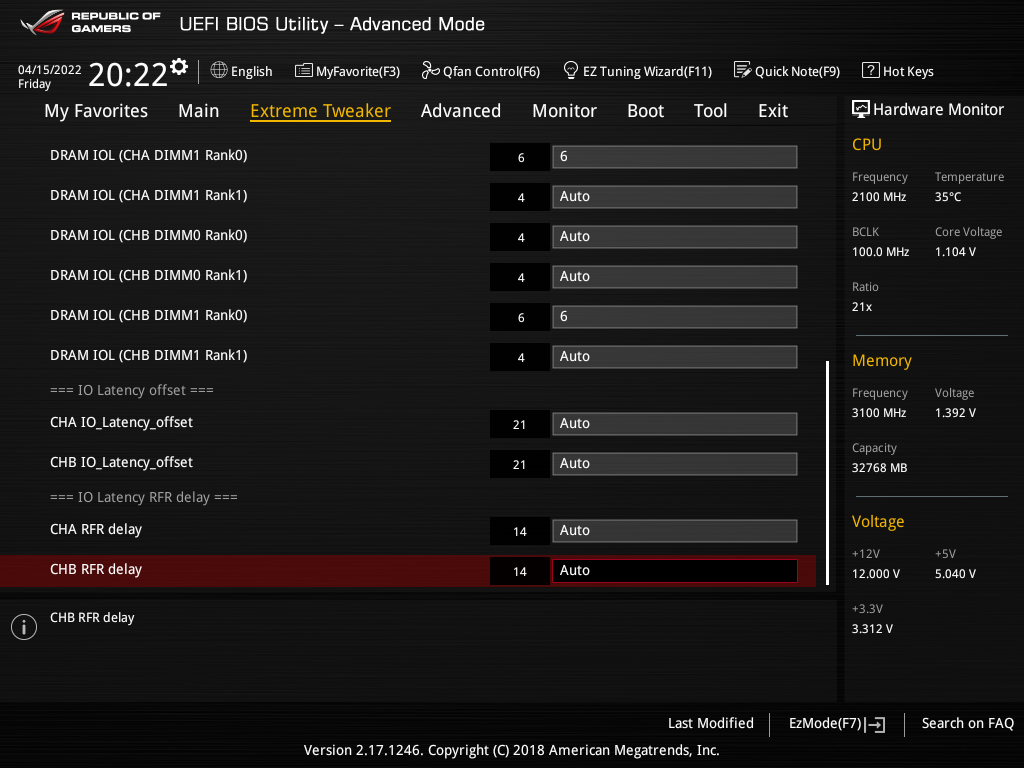Select English language option

[x=251, y=72]
